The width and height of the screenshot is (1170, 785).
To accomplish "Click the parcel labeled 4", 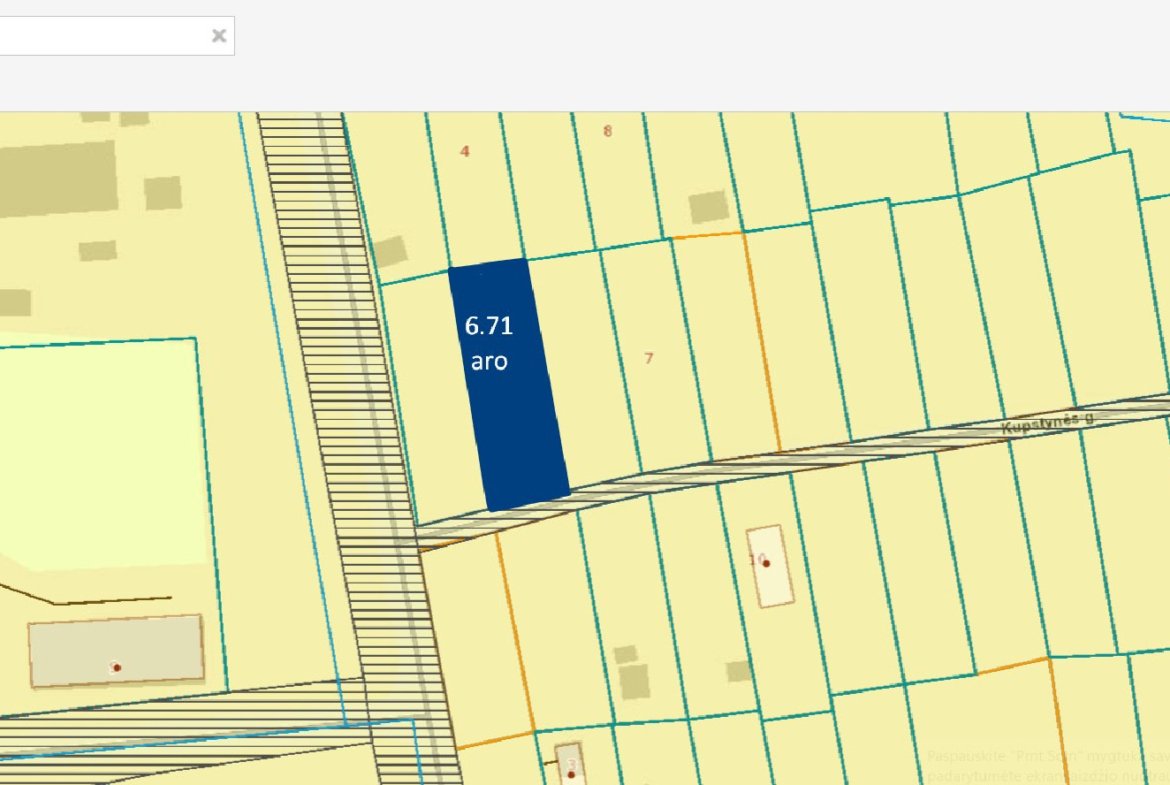I will pos(464,151).
